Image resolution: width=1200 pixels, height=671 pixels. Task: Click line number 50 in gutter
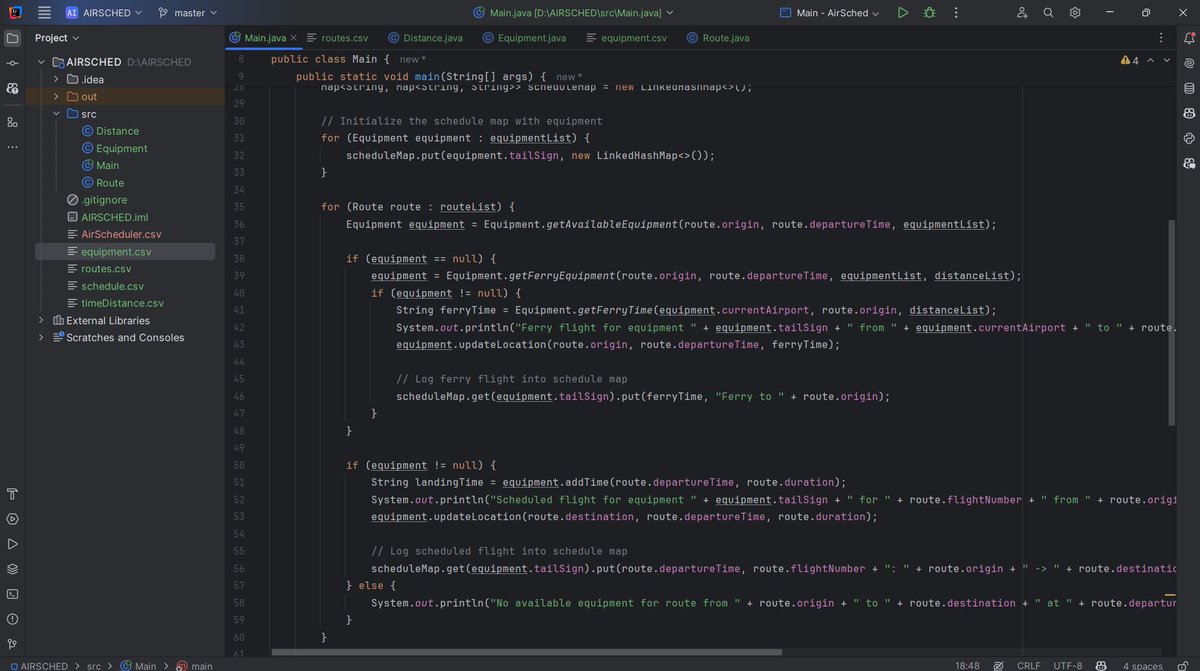[x=238, y=465]
